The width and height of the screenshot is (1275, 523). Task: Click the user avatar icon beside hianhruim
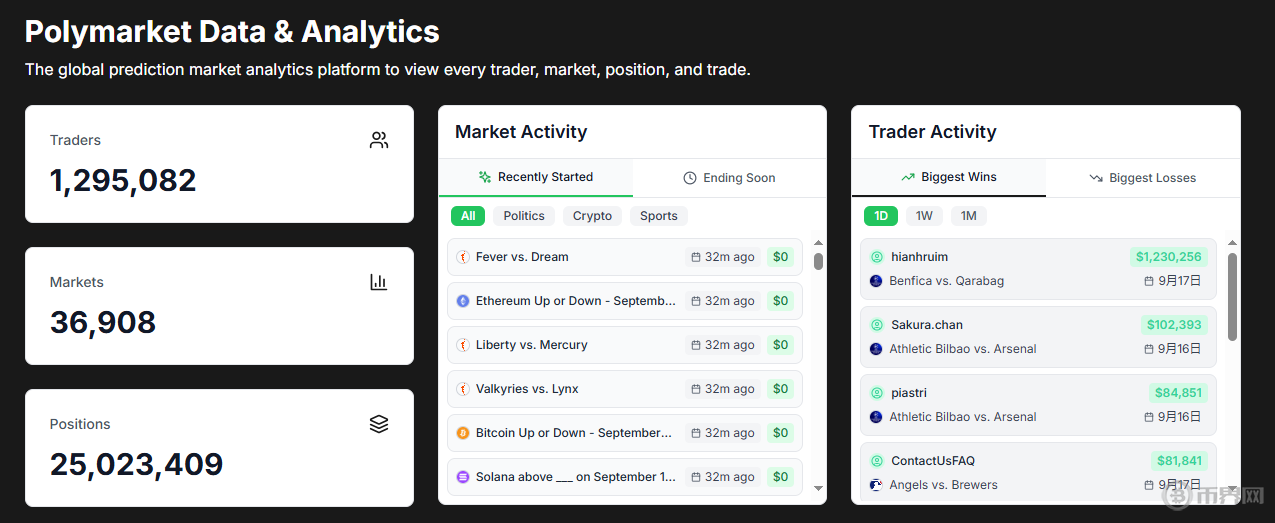(877, 257)
